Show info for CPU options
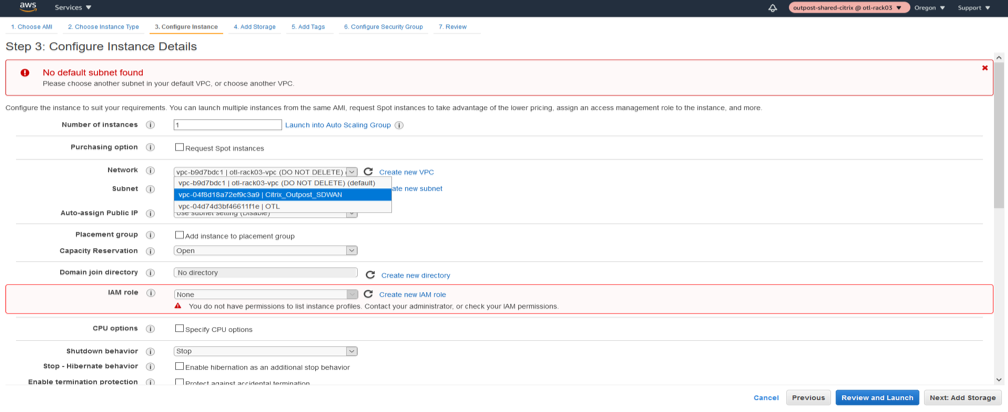 pyautogui.click(x=150, y=328)
